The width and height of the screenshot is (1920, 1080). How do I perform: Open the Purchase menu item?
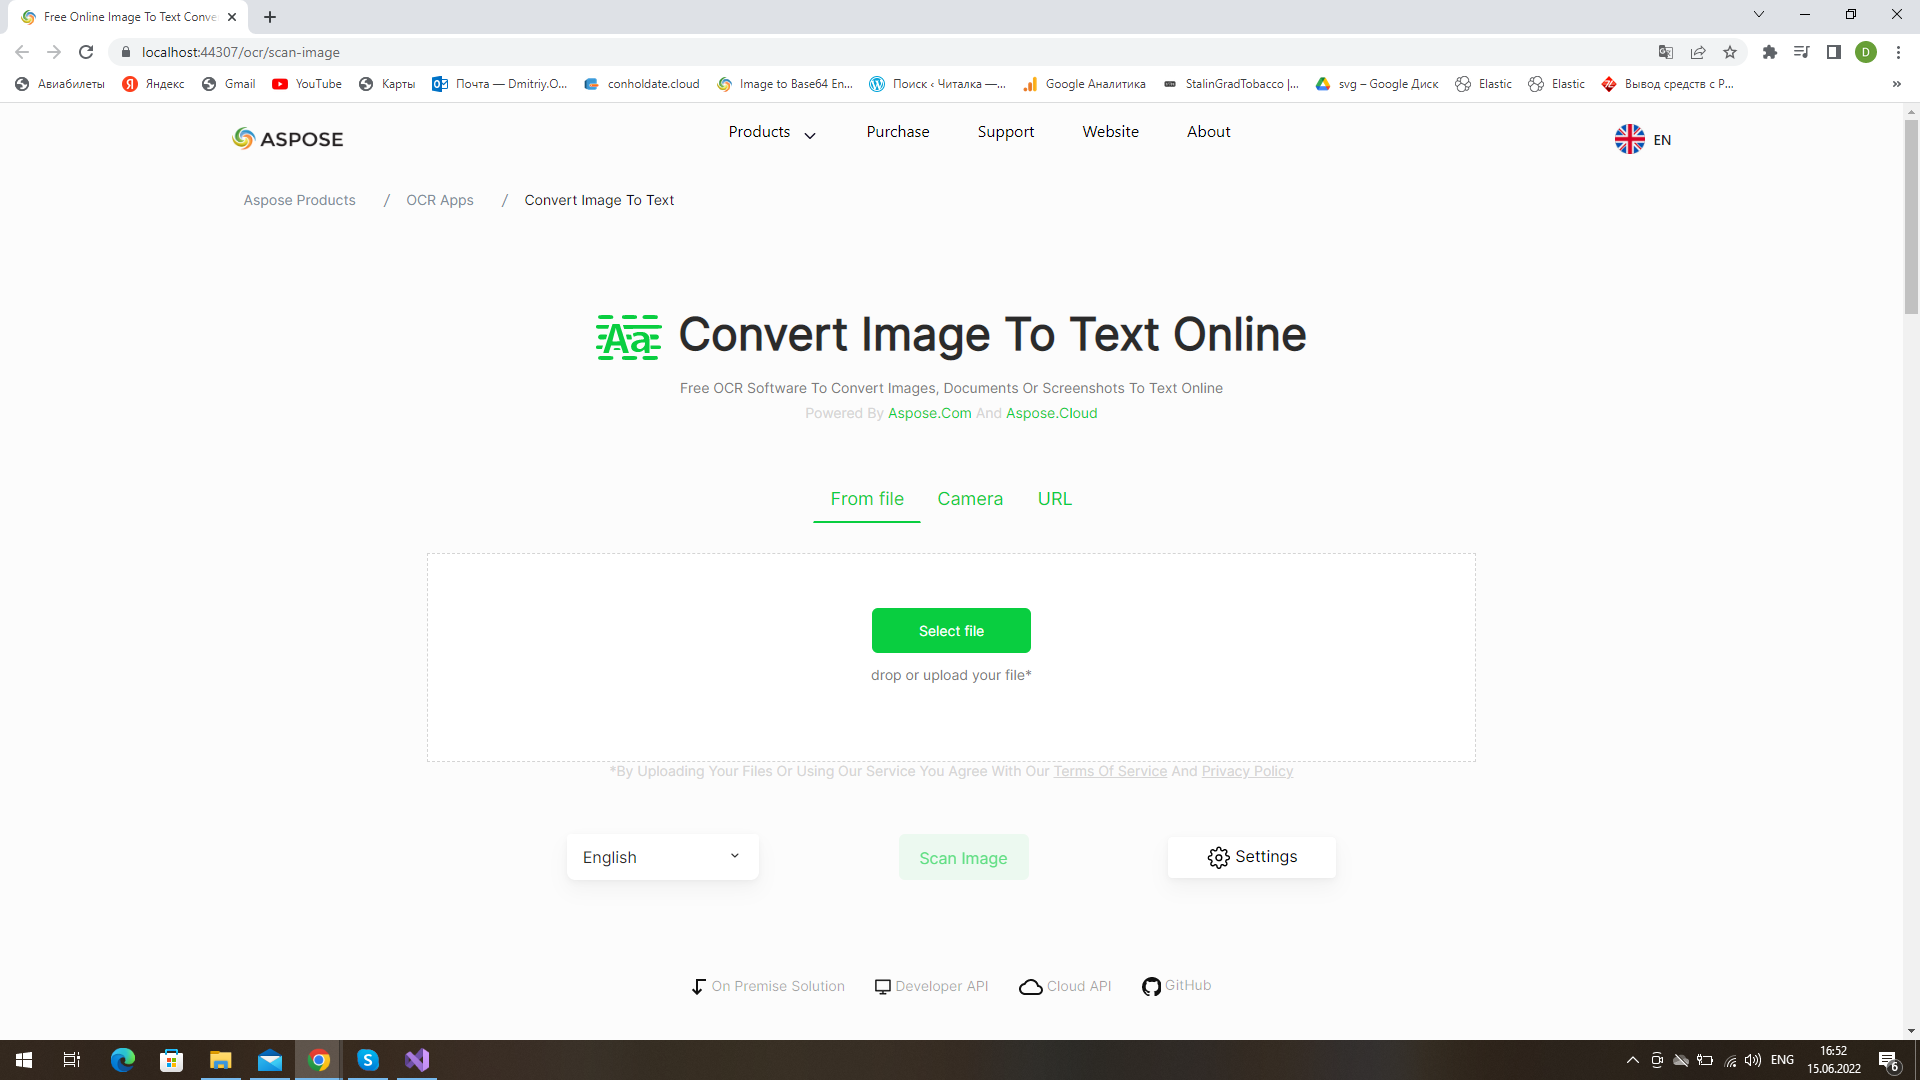click(897, 132)
